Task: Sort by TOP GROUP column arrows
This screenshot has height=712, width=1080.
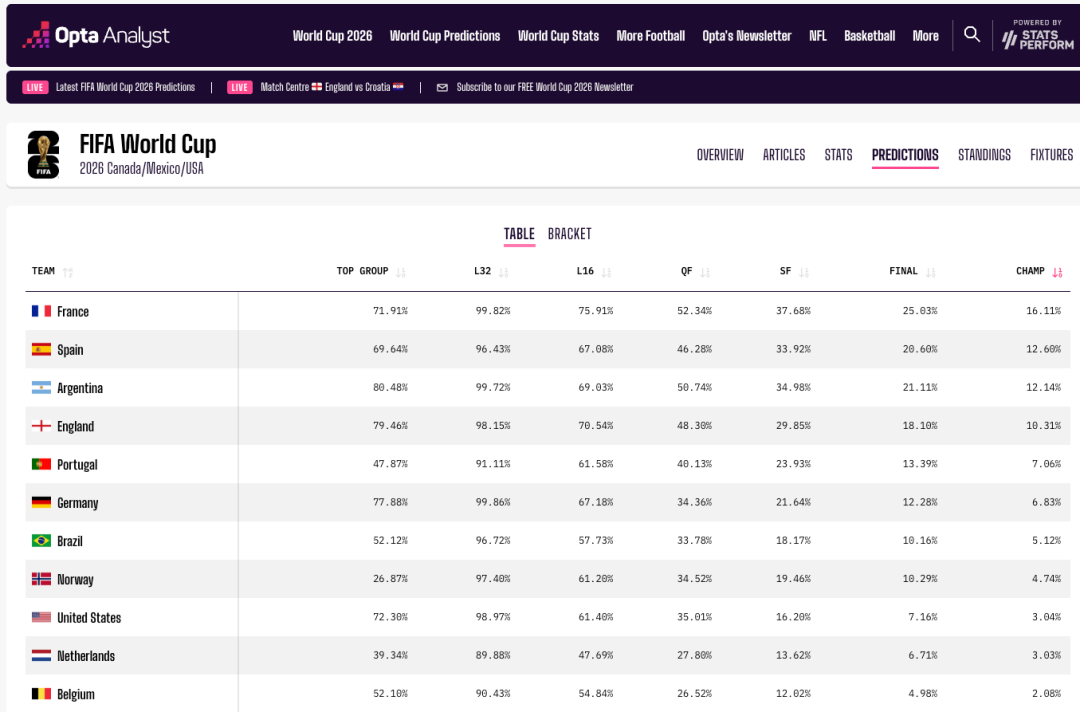Action: click(401, 272)
